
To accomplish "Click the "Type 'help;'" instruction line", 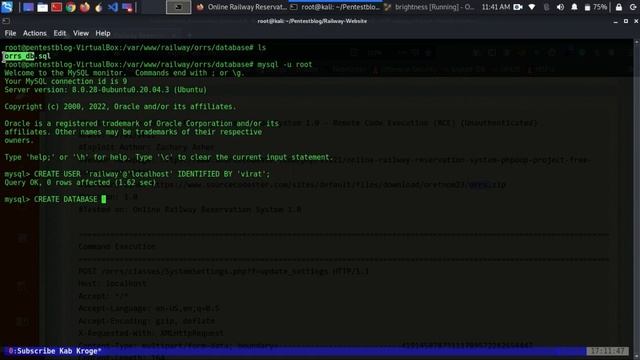I will click(169, 157).
